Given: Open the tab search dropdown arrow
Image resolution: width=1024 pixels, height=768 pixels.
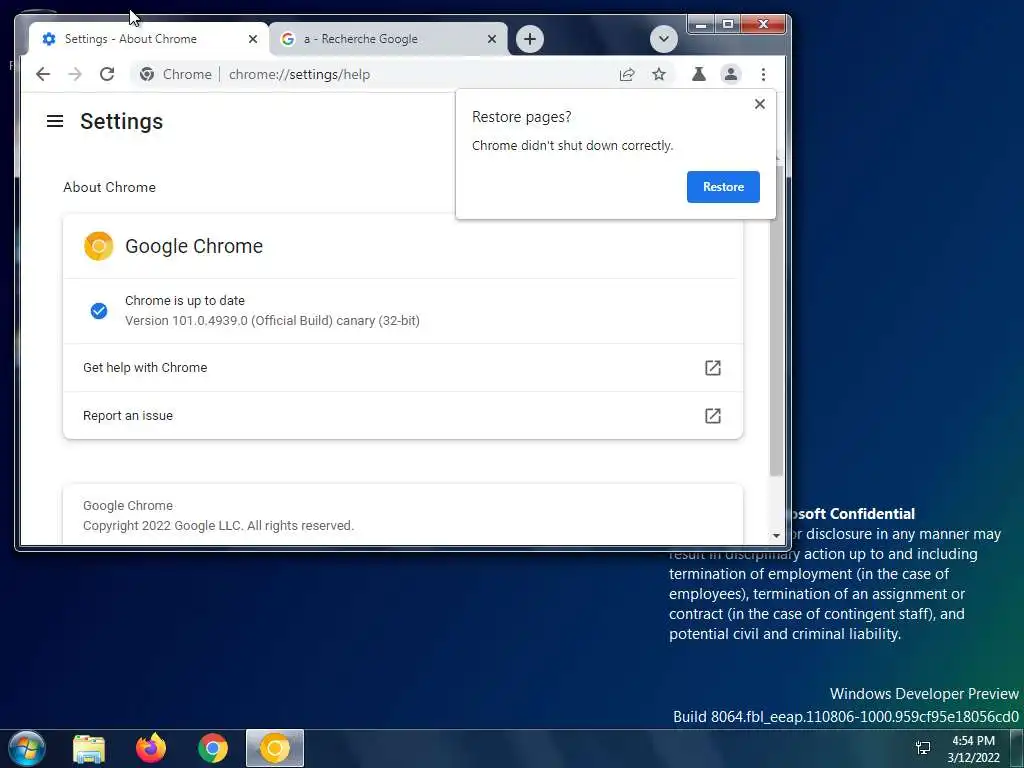Looking at the screenshot, I should pos(664,39).
